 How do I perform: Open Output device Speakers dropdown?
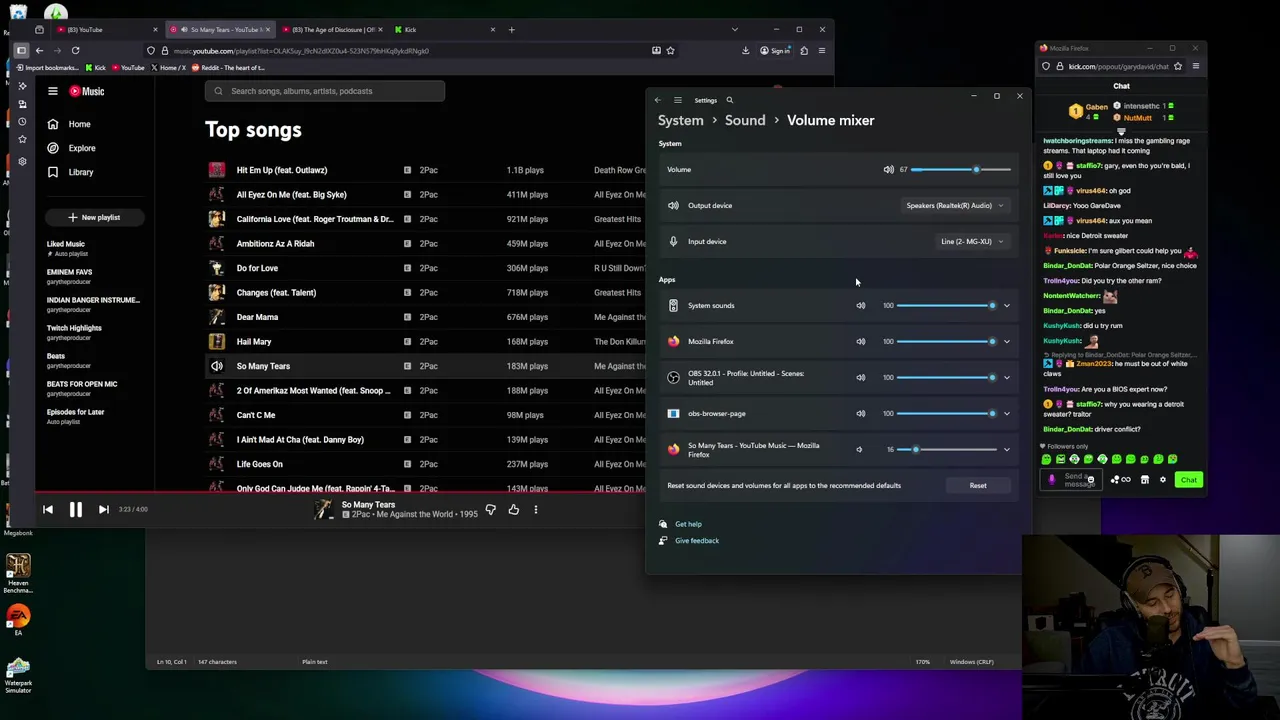[954, 206]
